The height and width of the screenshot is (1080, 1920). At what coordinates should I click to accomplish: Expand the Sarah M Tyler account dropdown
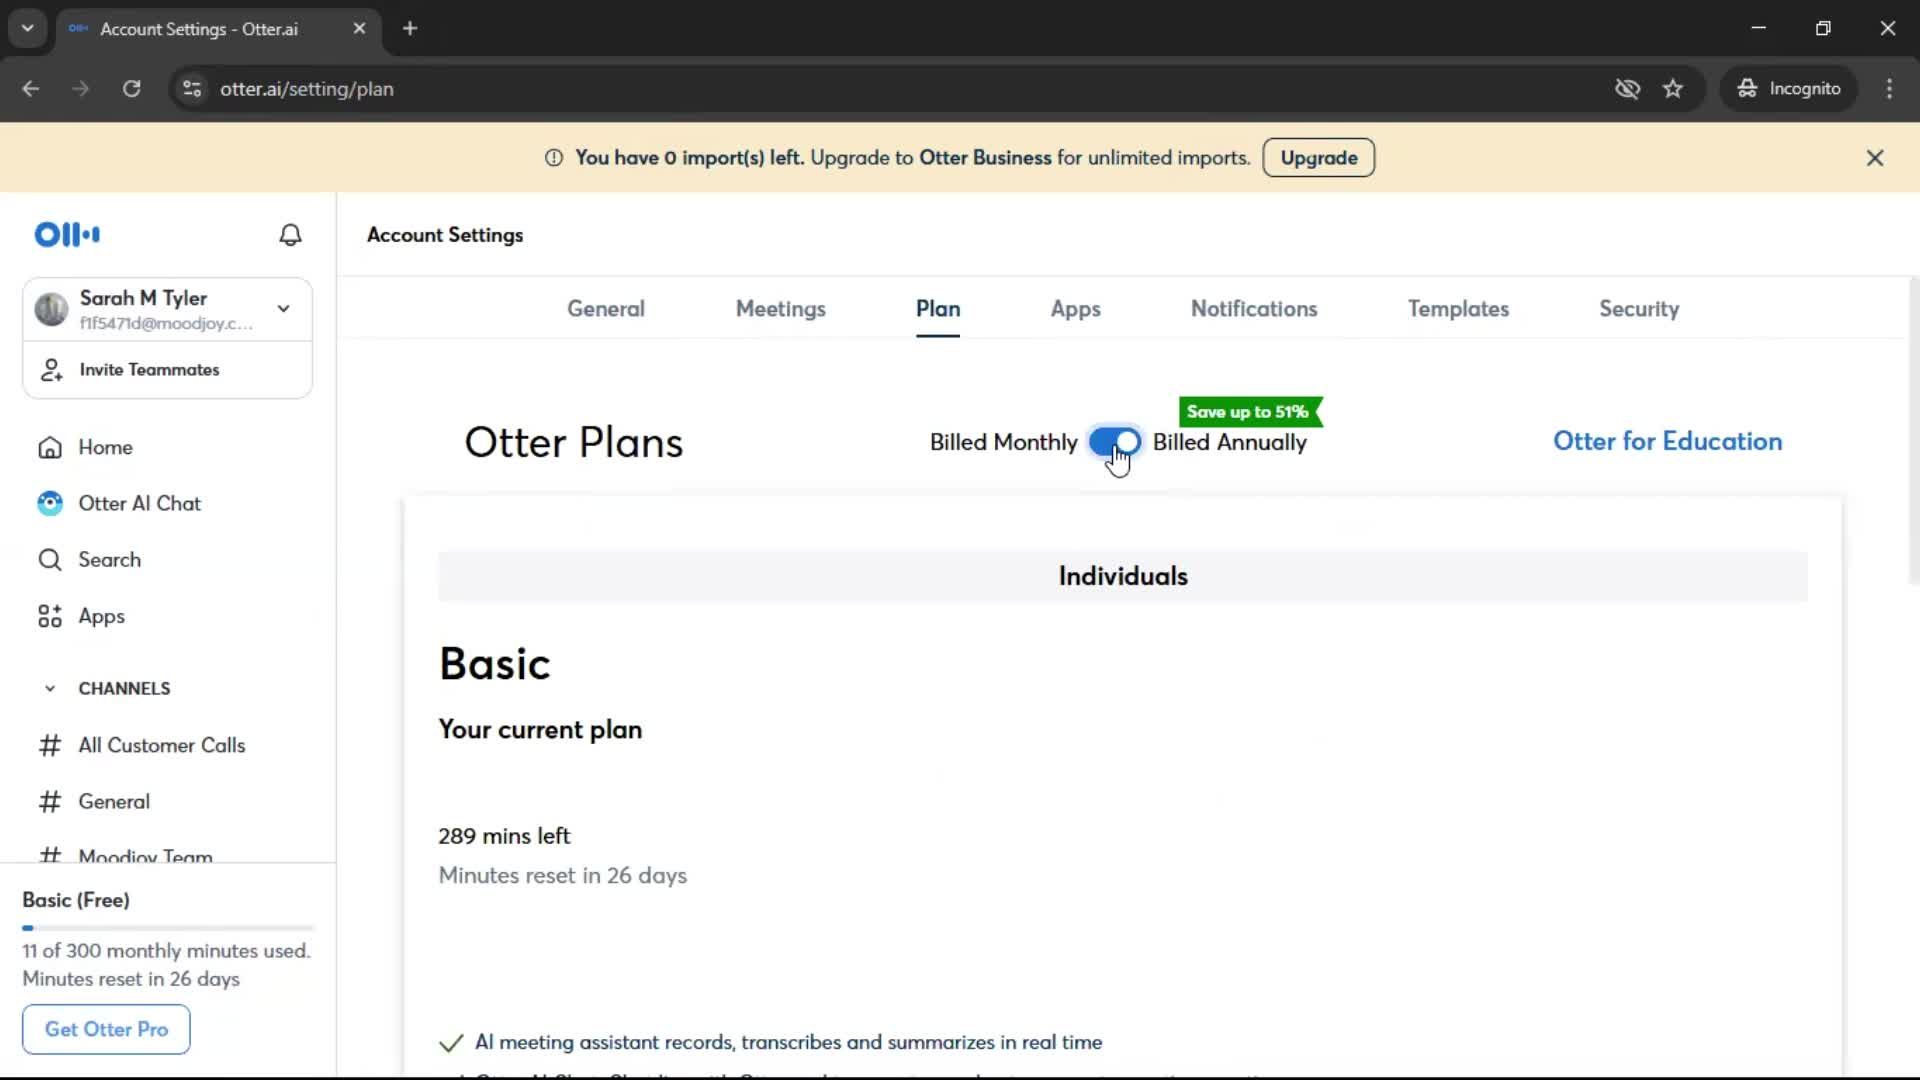pos(284,309)
